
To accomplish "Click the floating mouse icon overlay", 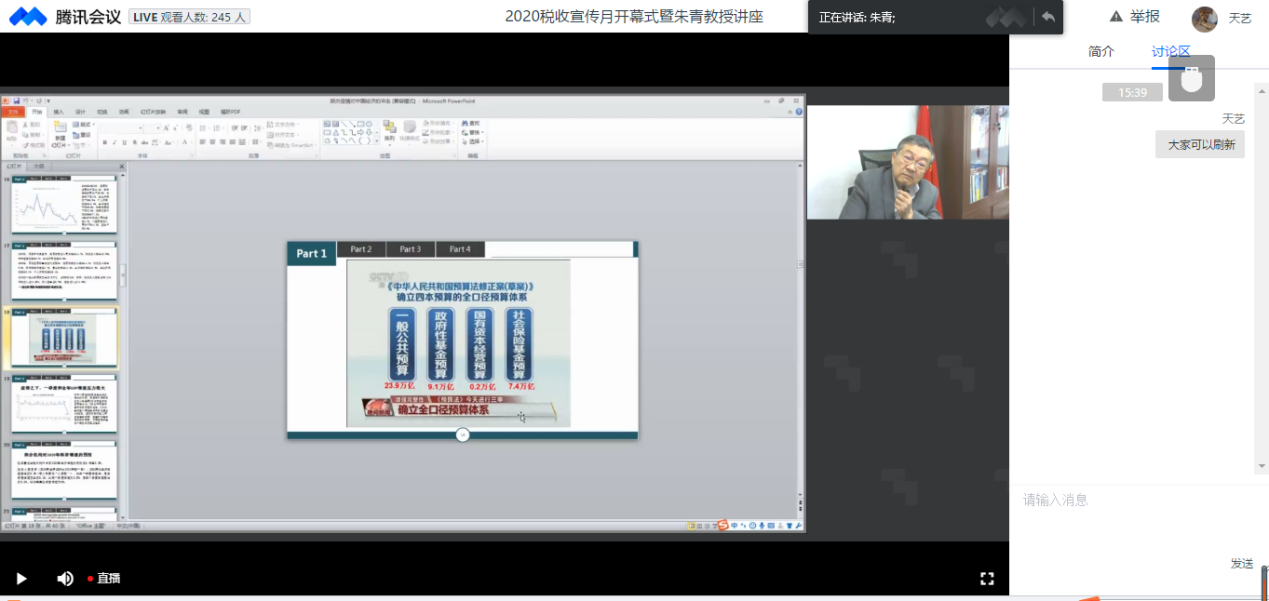I will (x=1191, y=78).
